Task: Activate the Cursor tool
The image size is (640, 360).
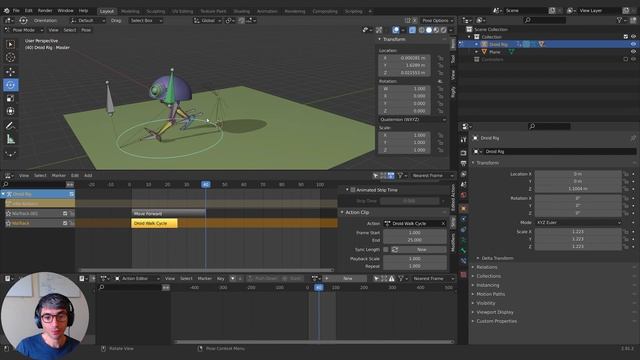Action: 11,58
